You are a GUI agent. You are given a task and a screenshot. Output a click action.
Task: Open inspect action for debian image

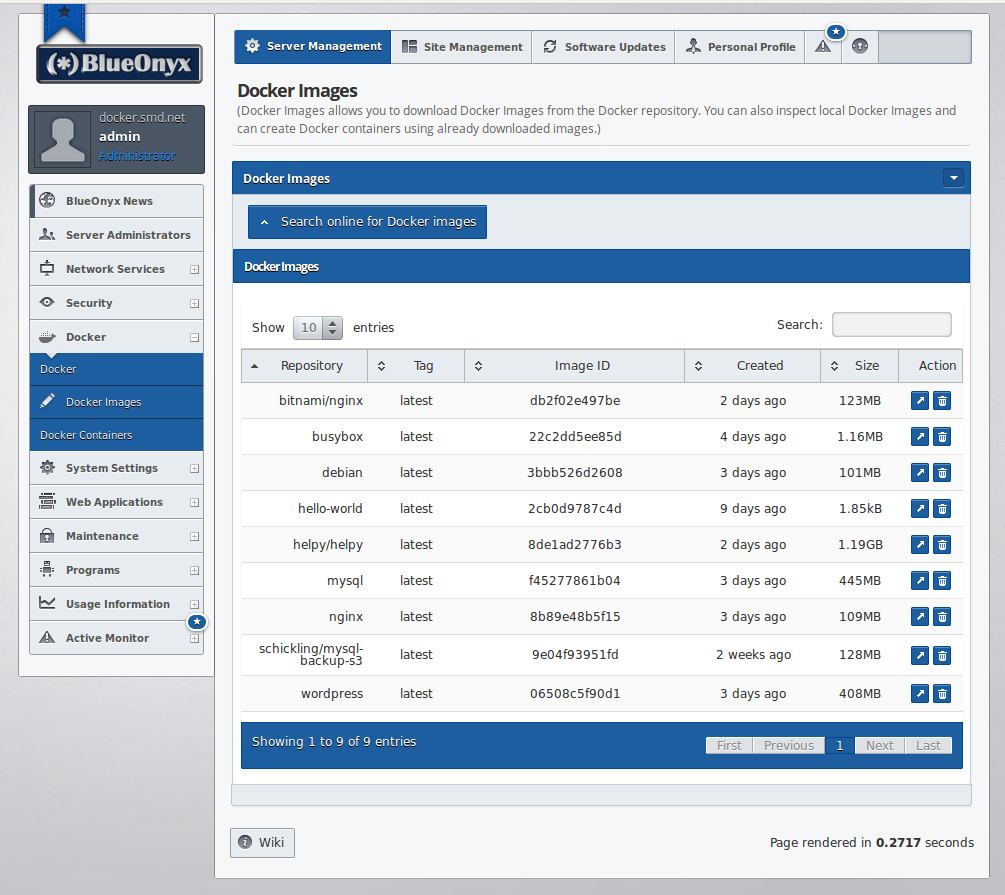pyautogui.click(x=920, y=473)
